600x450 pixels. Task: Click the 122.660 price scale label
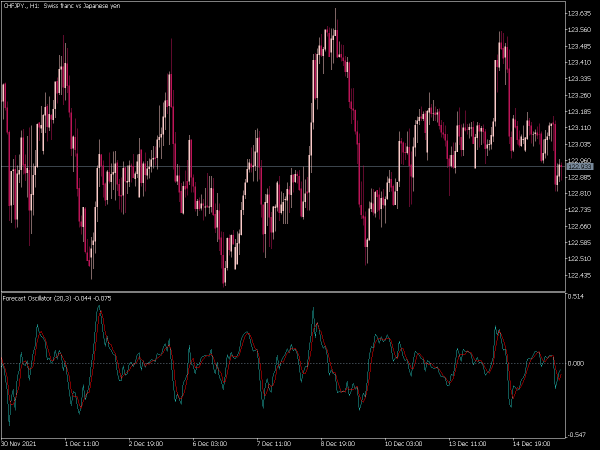[x=579, y=226]
